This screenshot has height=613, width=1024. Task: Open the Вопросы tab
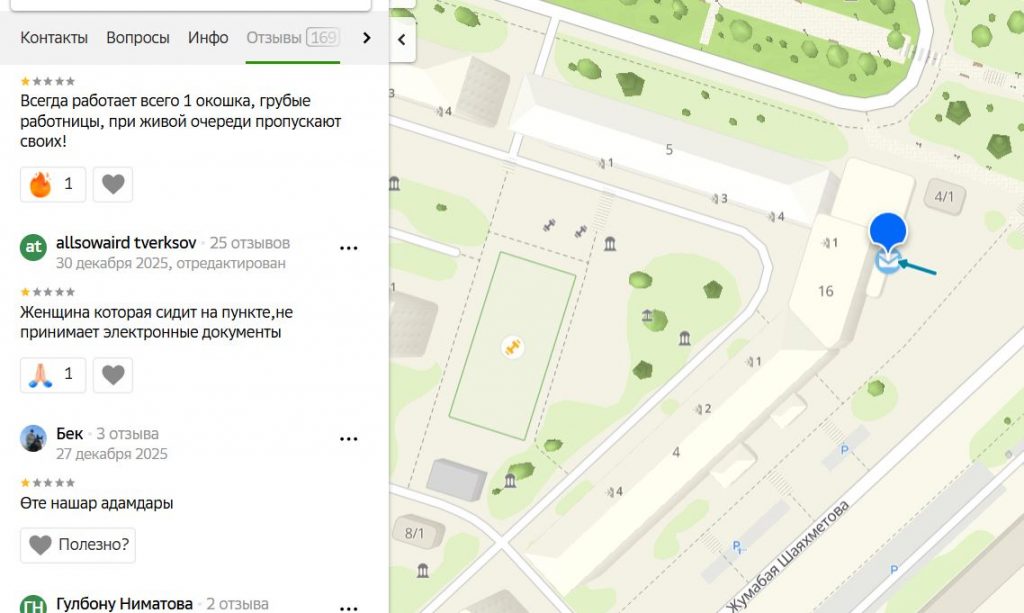click(137, 38)
